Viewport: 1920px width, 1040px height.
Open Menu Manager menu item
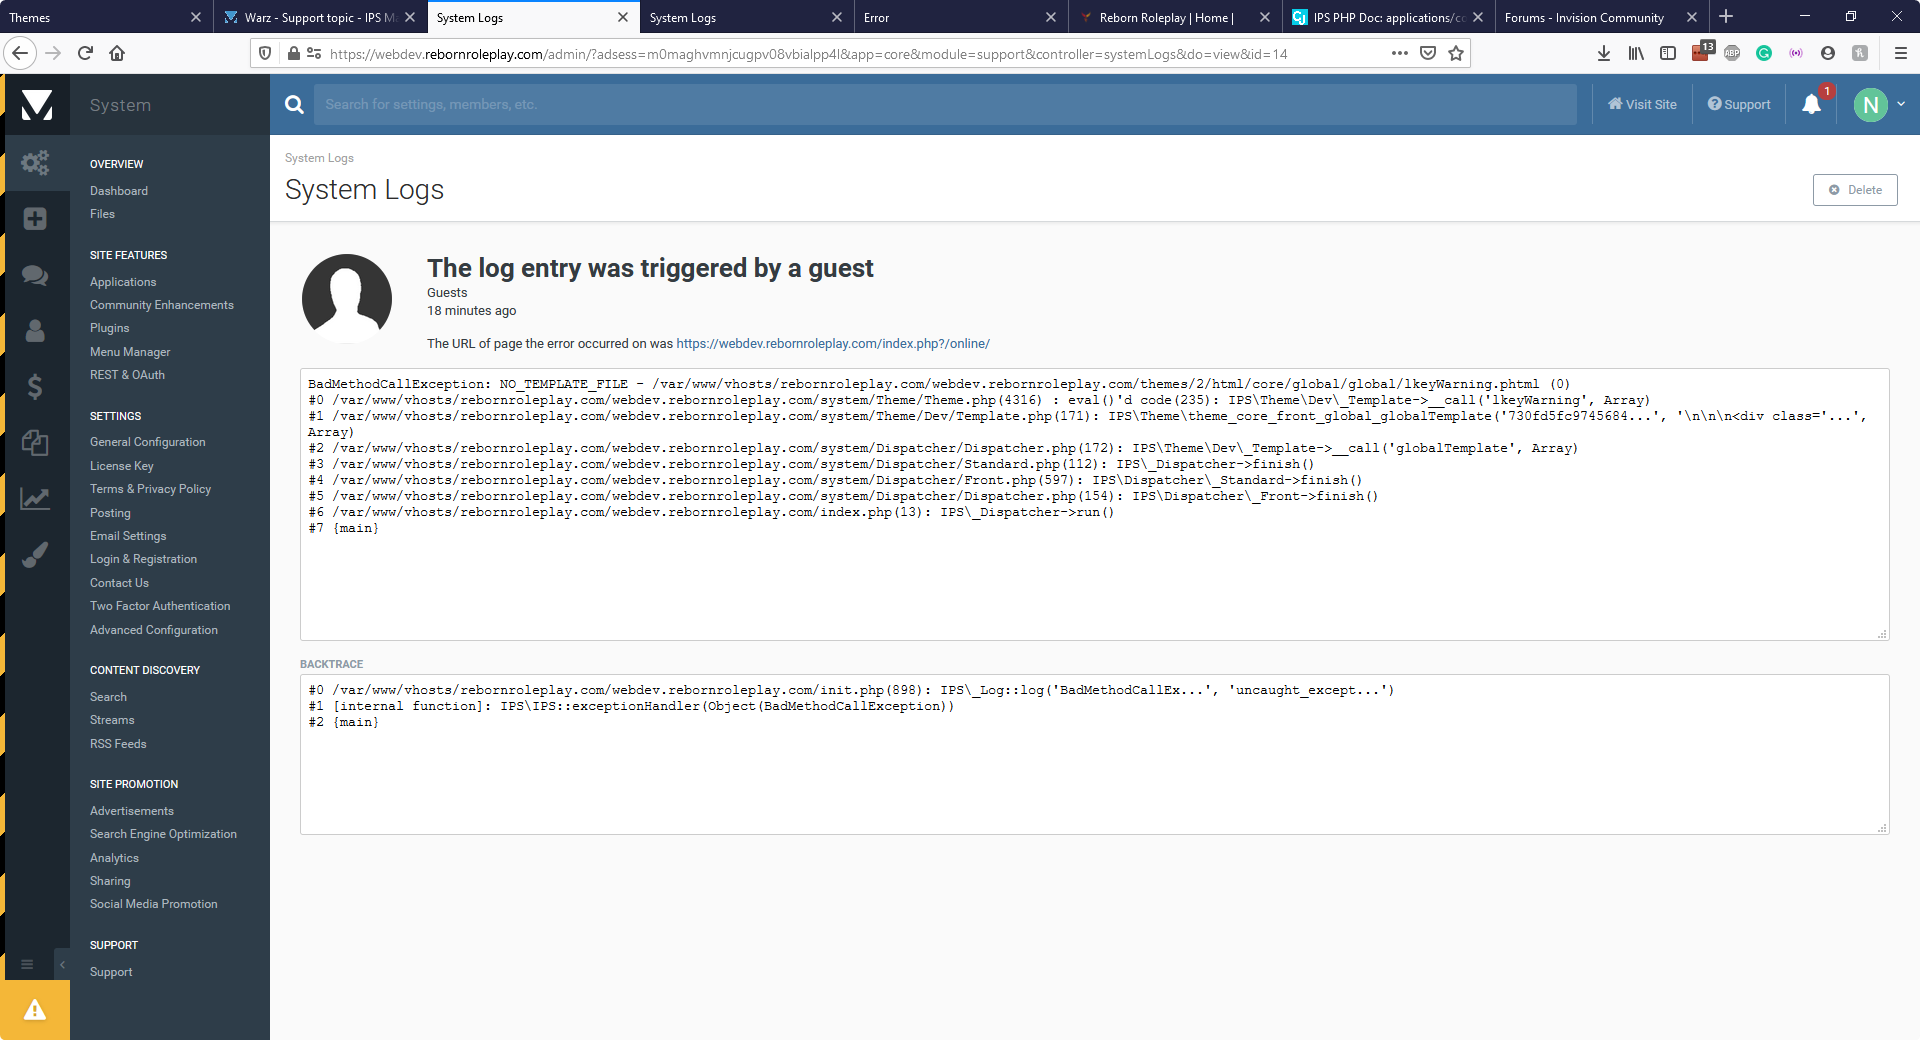coord(130,352)
